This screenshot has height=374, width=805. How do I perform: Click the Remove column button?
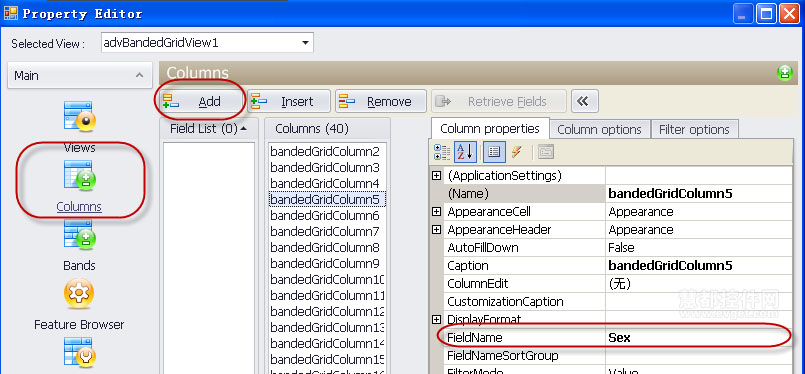(x=381, y=102)
